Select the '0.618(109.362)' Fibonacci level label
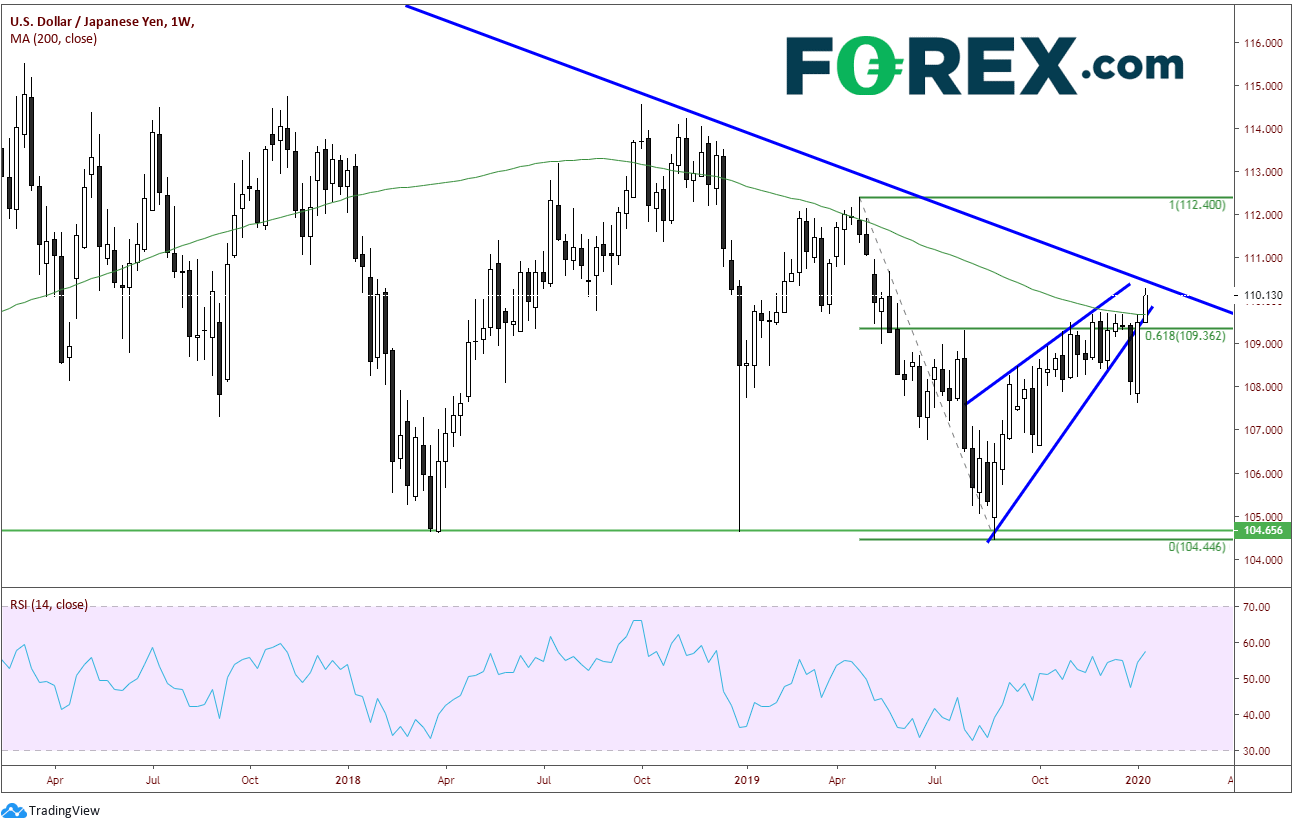Image resolution: width=1298 pixels, height=829 pixels. click(x=1186, y=336)
